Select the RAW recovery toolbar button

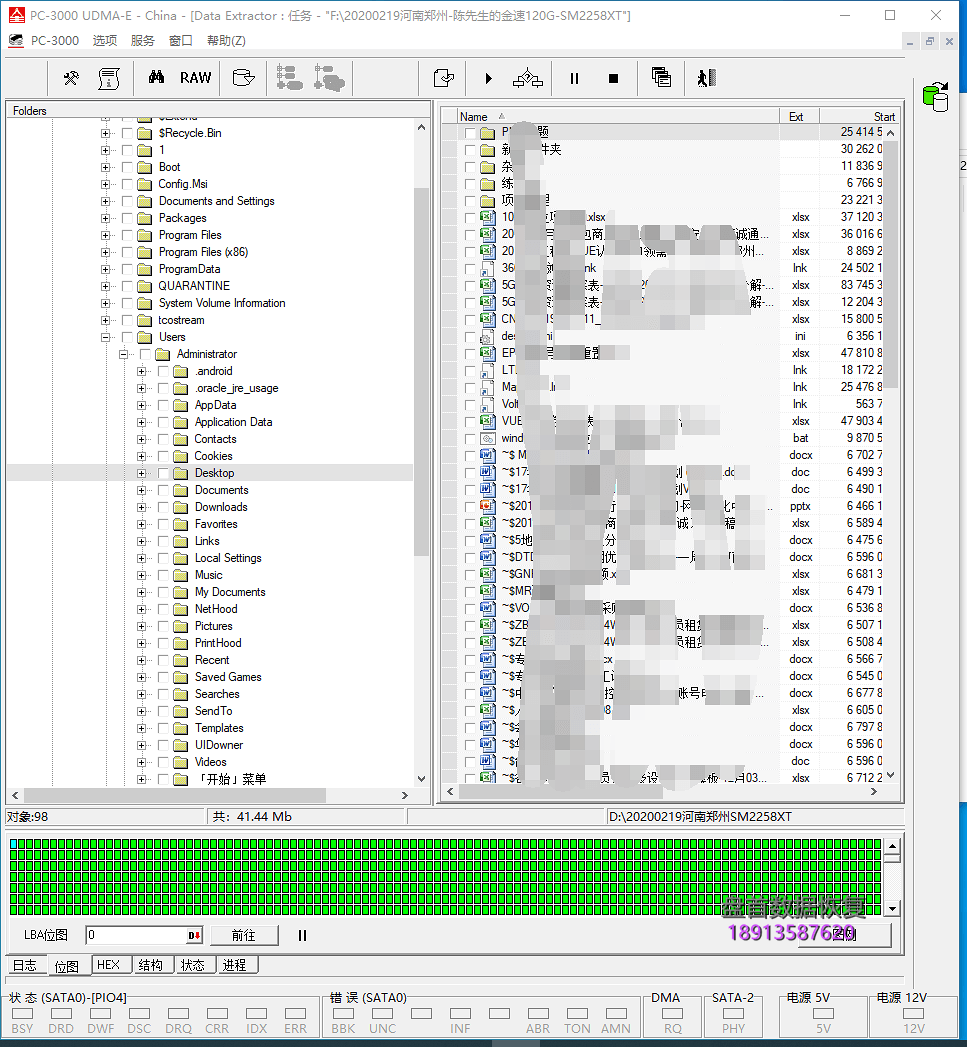tap(196, 78)
